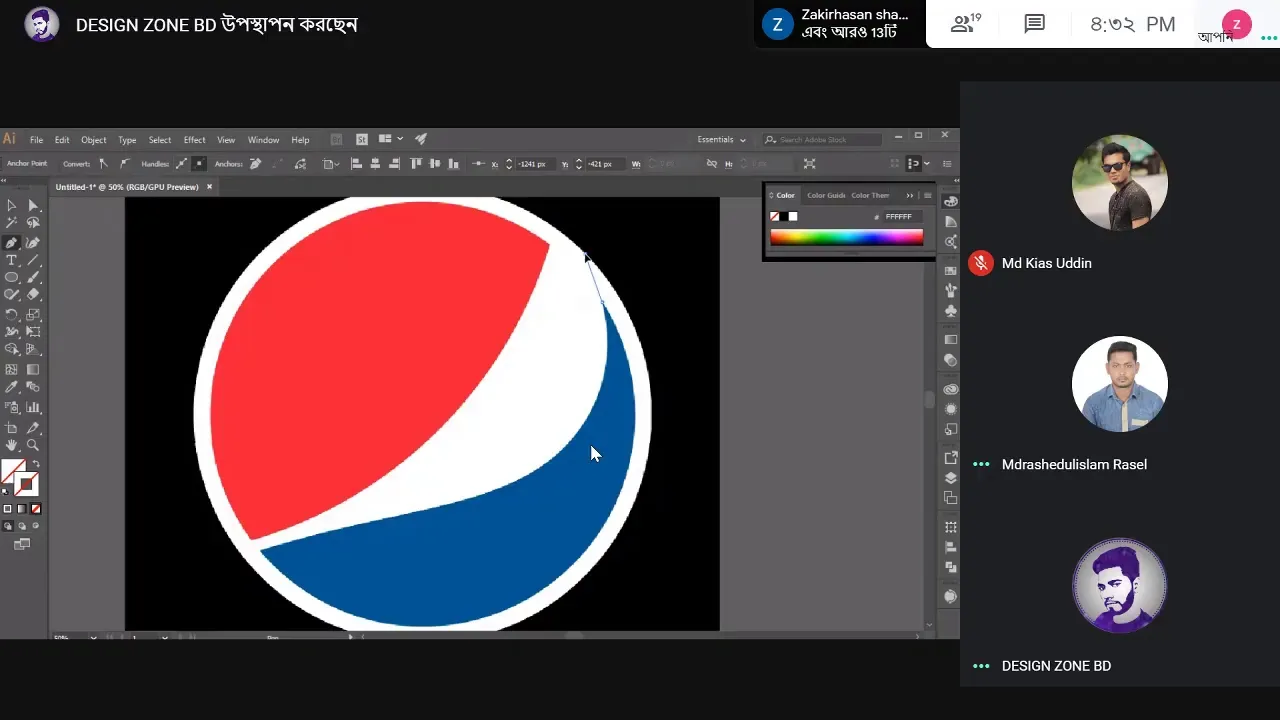1280x720 pixels.
Task: Toggle constrain width and height proportions
Action: [x=712, y=164]
